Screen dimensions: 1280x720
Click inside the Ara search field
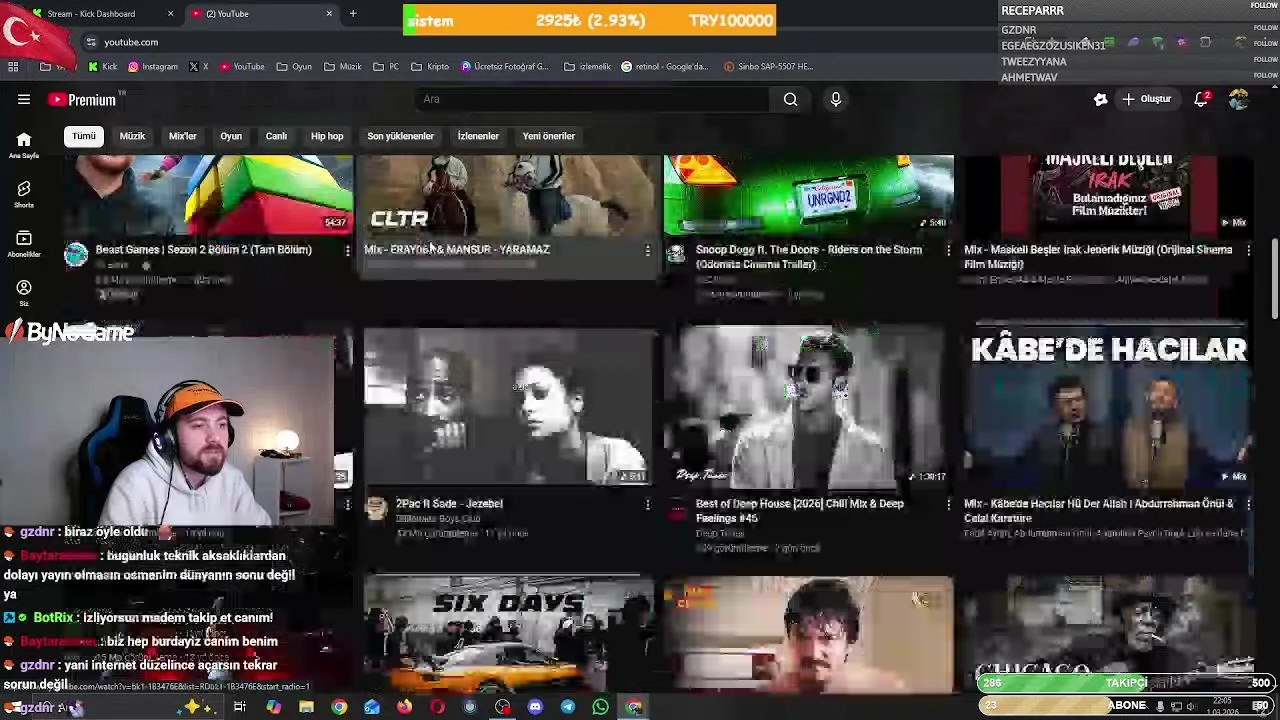[x=592, y=99]
